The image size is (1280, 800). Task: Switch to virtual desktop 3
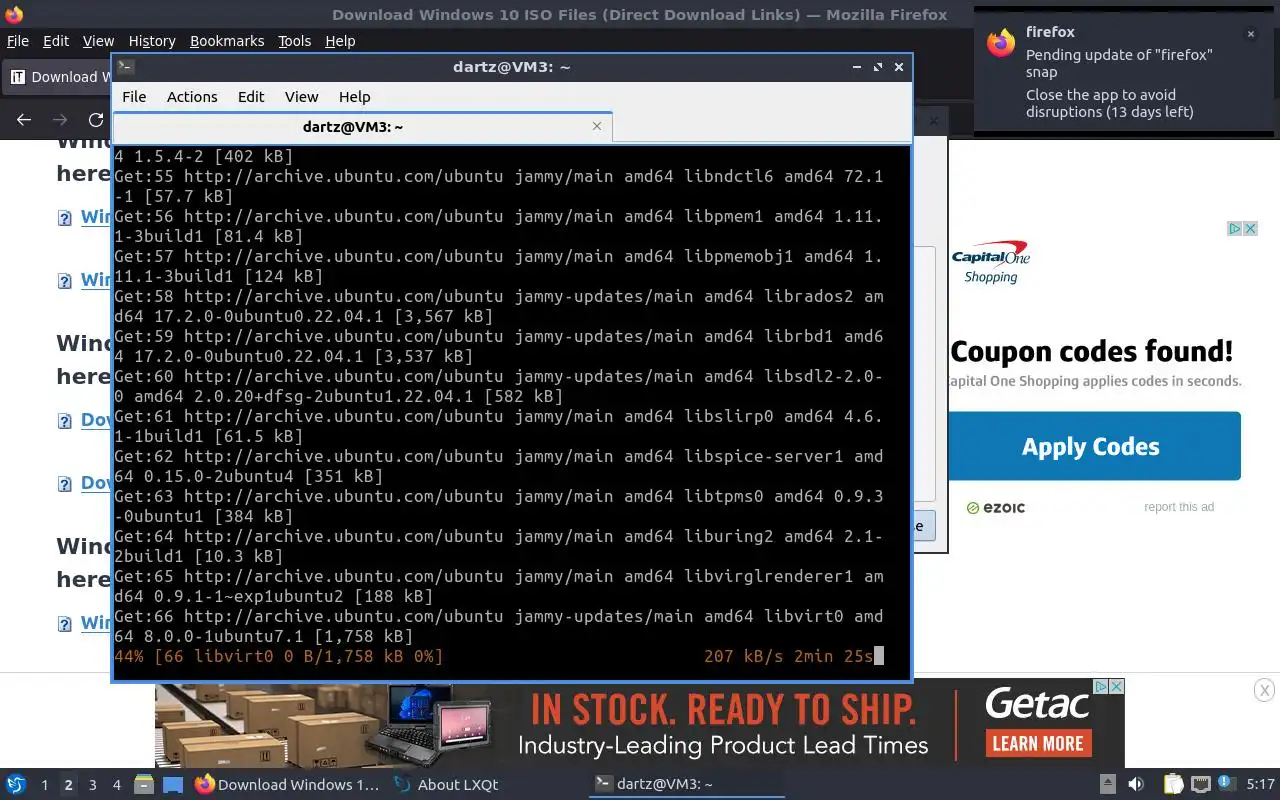coord(92,785)
